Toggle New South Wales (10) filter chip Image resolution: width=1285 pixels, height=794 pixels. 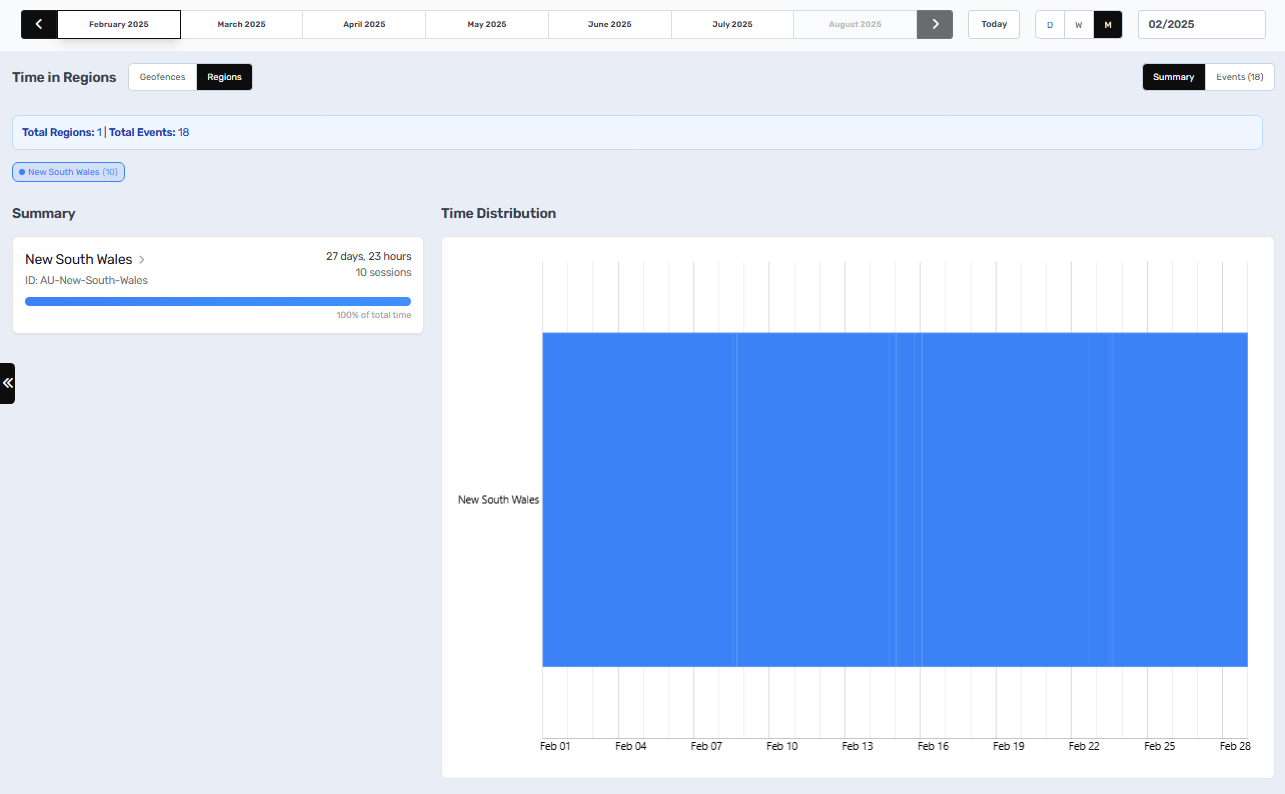coord(68,172)
